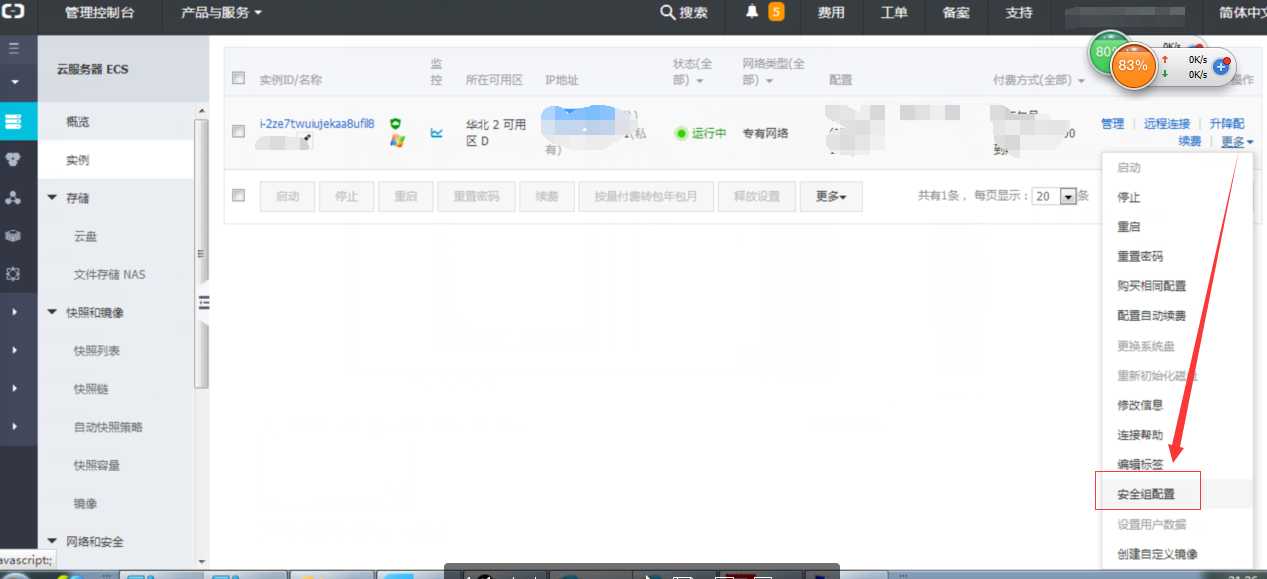Open 费用 in top navigation
Screen dimensions: 1267x579
(x=831, y=13)
